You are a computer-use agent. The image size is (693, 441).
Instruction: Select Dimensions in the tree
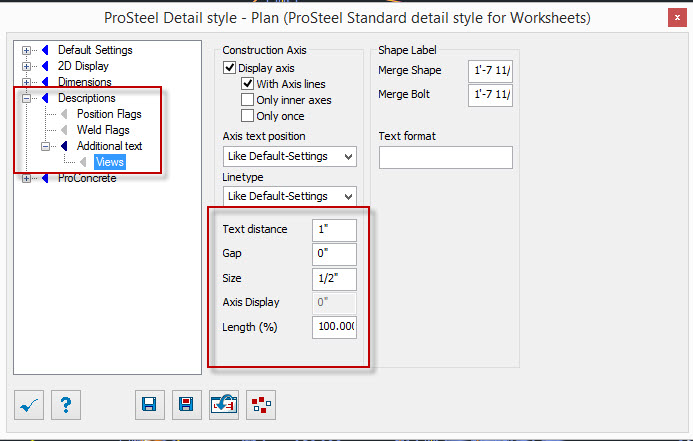(84, 82)
